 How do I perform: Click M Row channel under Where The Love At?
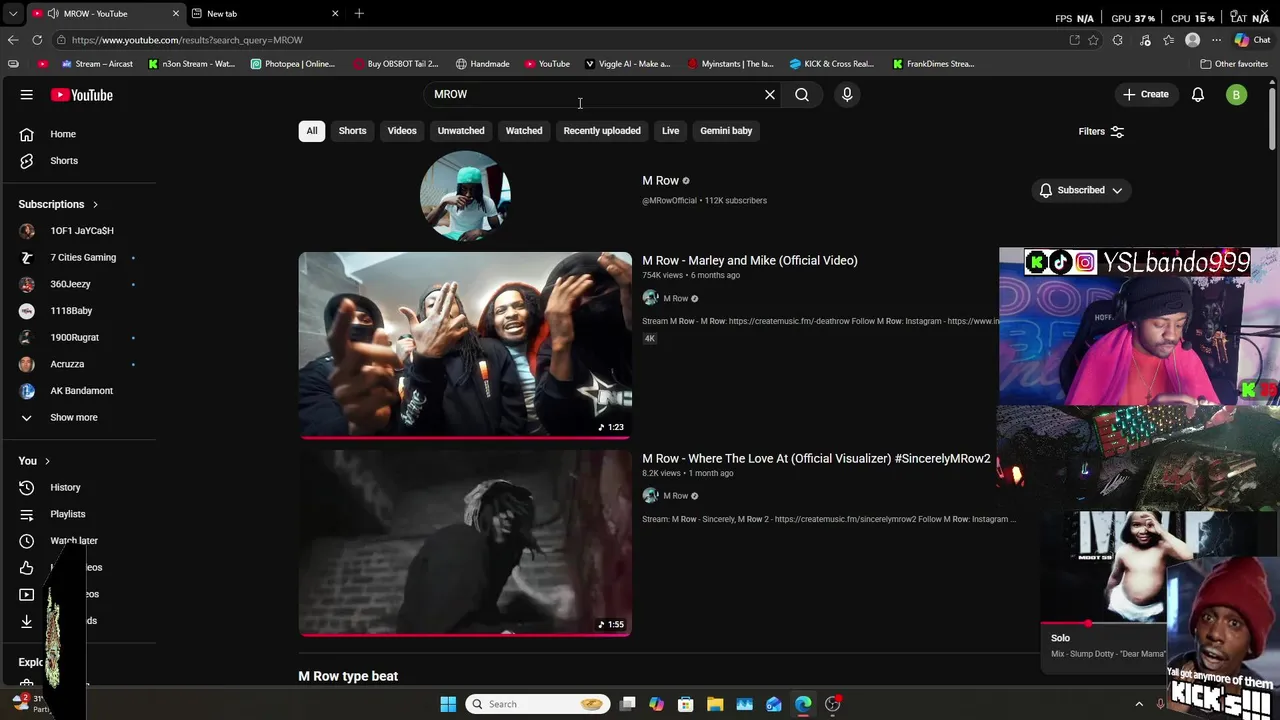coord(675,496)
